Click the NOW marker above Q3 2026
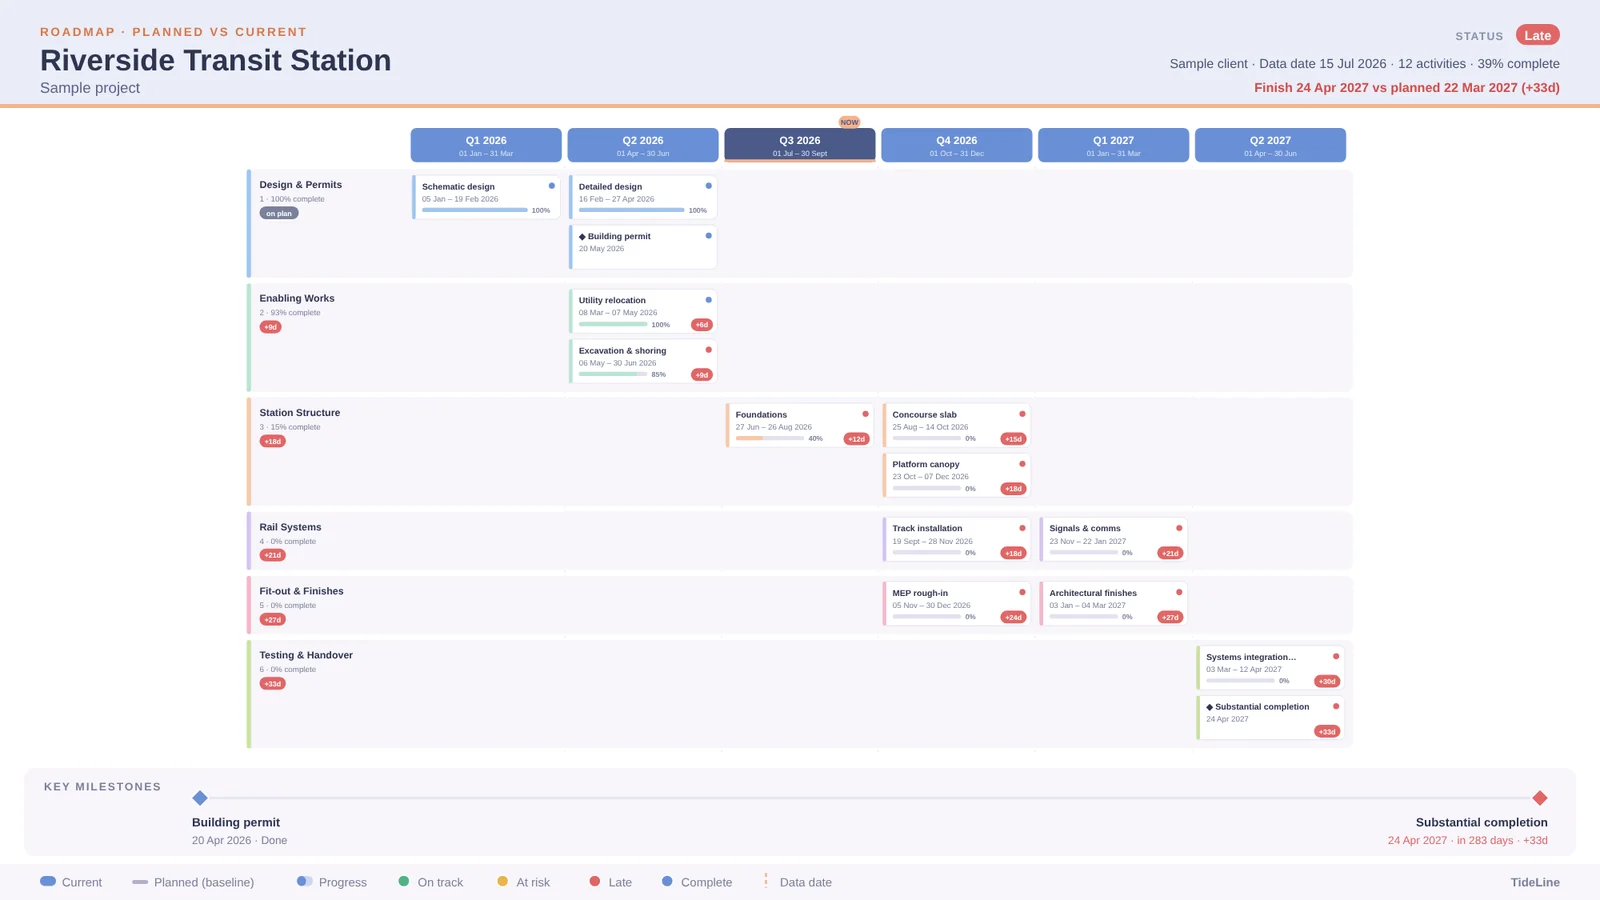1600x900 pixels. pyautogui.click(x=849, y=122)
